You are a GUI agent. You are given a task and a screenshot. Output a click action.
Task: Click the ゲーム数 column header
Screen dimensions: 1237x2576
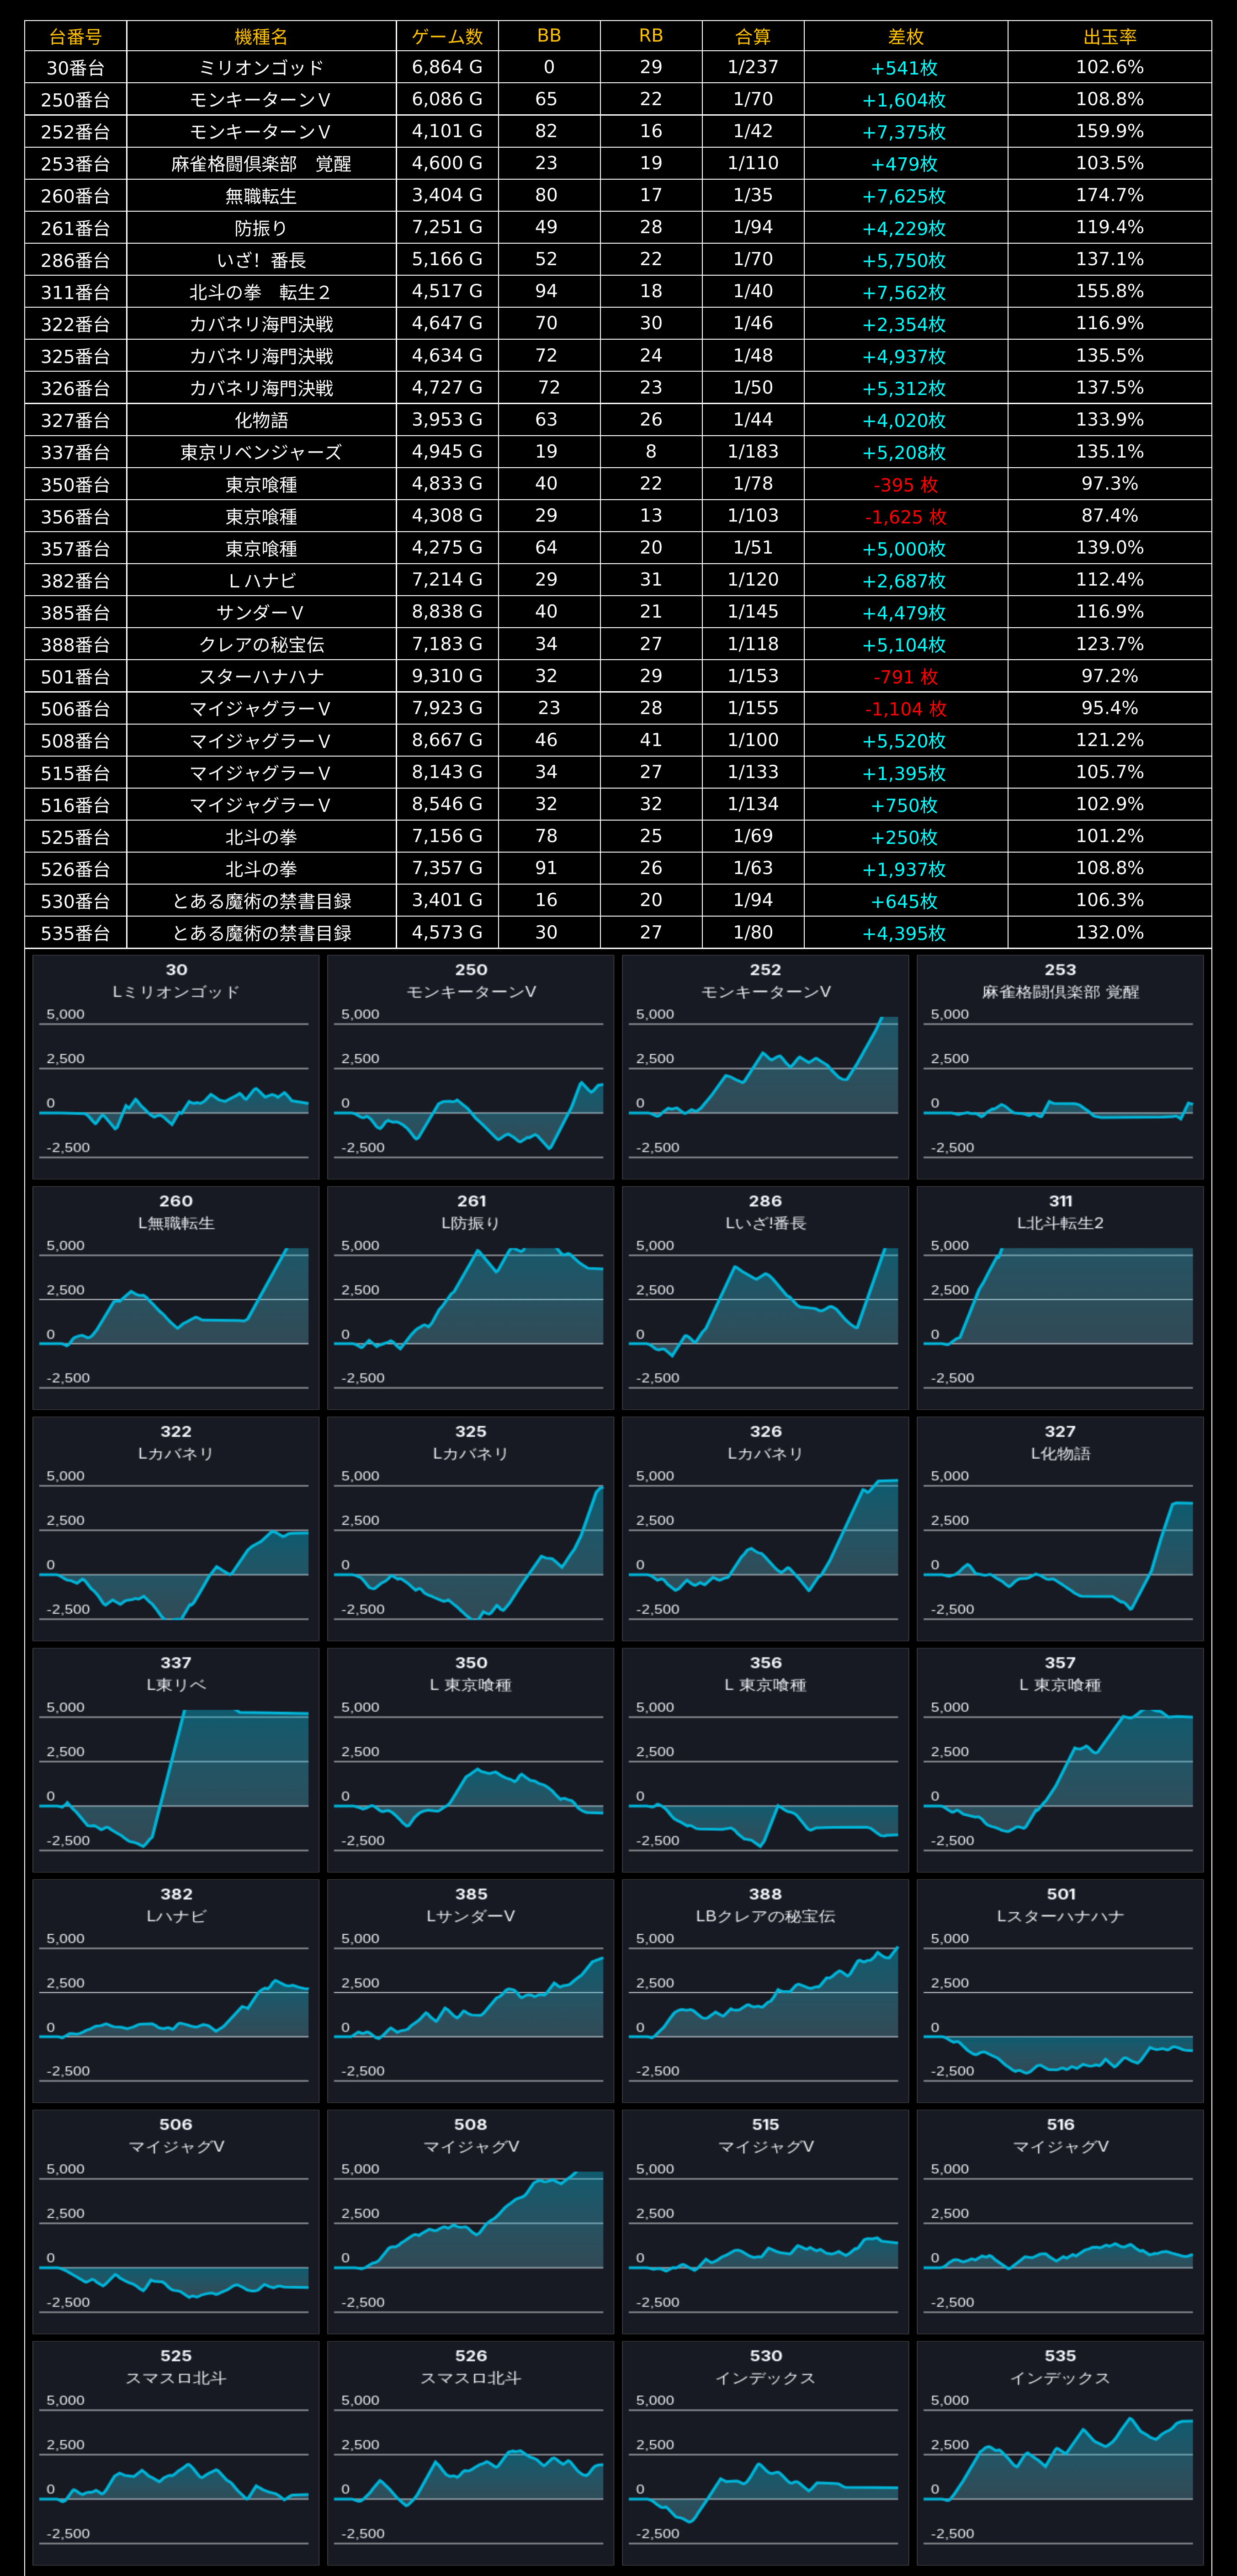tap(447, 36)
